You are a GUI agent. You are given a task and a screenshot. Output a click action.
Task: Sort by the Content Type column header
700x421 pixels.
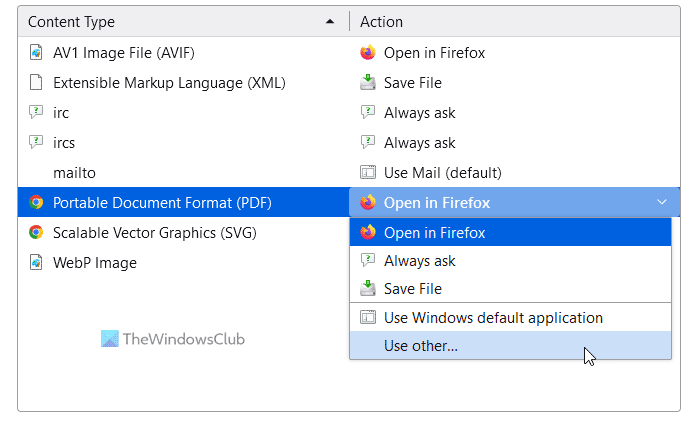click(180, 21)
